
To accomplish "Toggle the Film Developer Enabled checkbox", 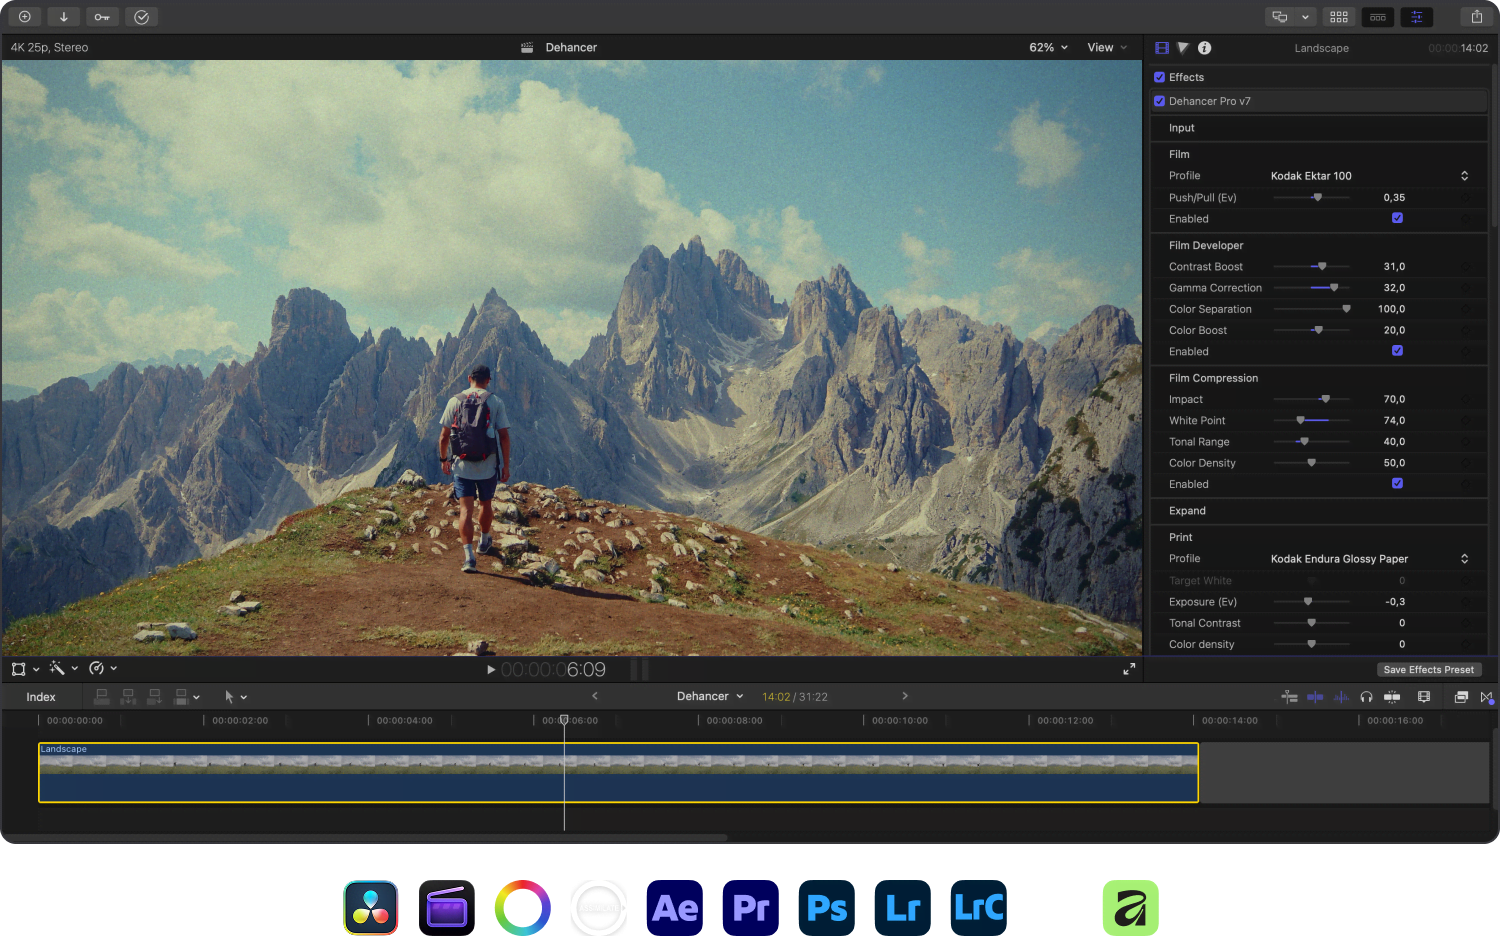I will 1397,351.
